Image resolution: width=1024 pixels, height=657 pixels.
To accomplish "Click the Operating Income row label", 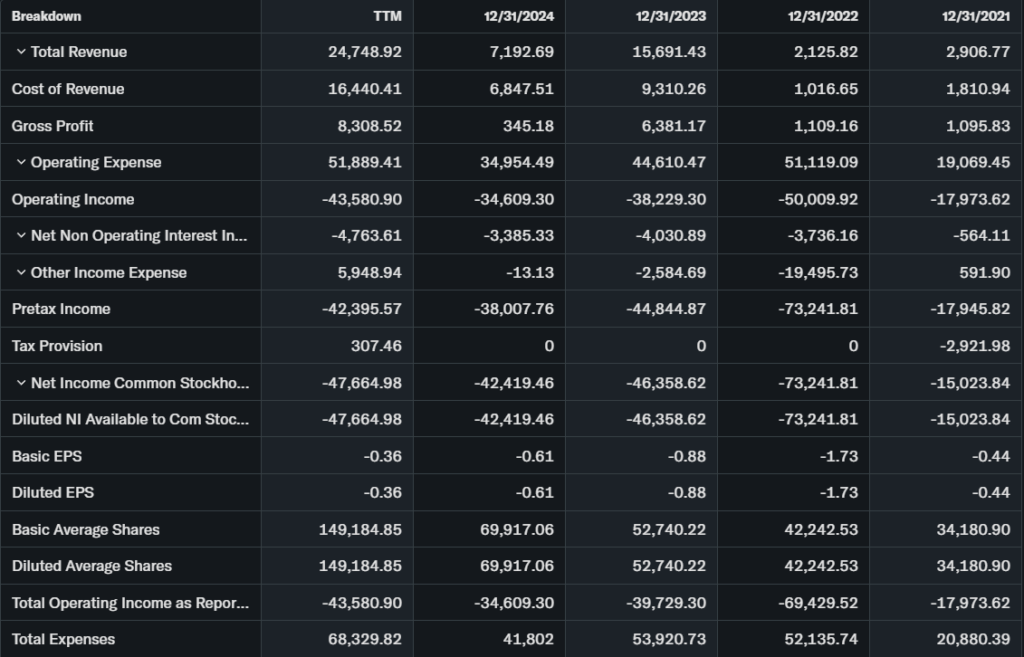I will coord(73,199).
